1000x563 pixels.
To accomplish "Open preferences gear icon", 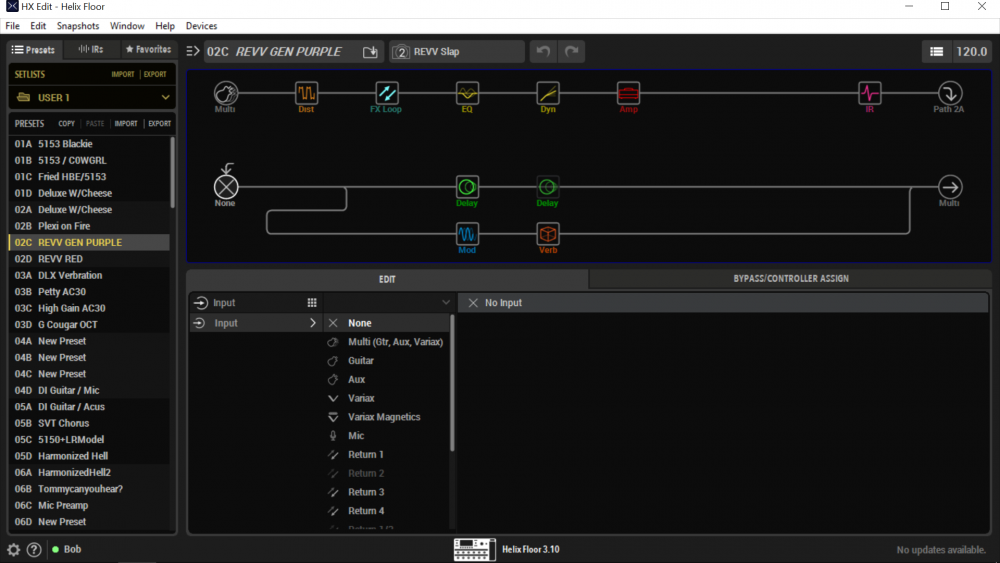I will coord(13,549).
